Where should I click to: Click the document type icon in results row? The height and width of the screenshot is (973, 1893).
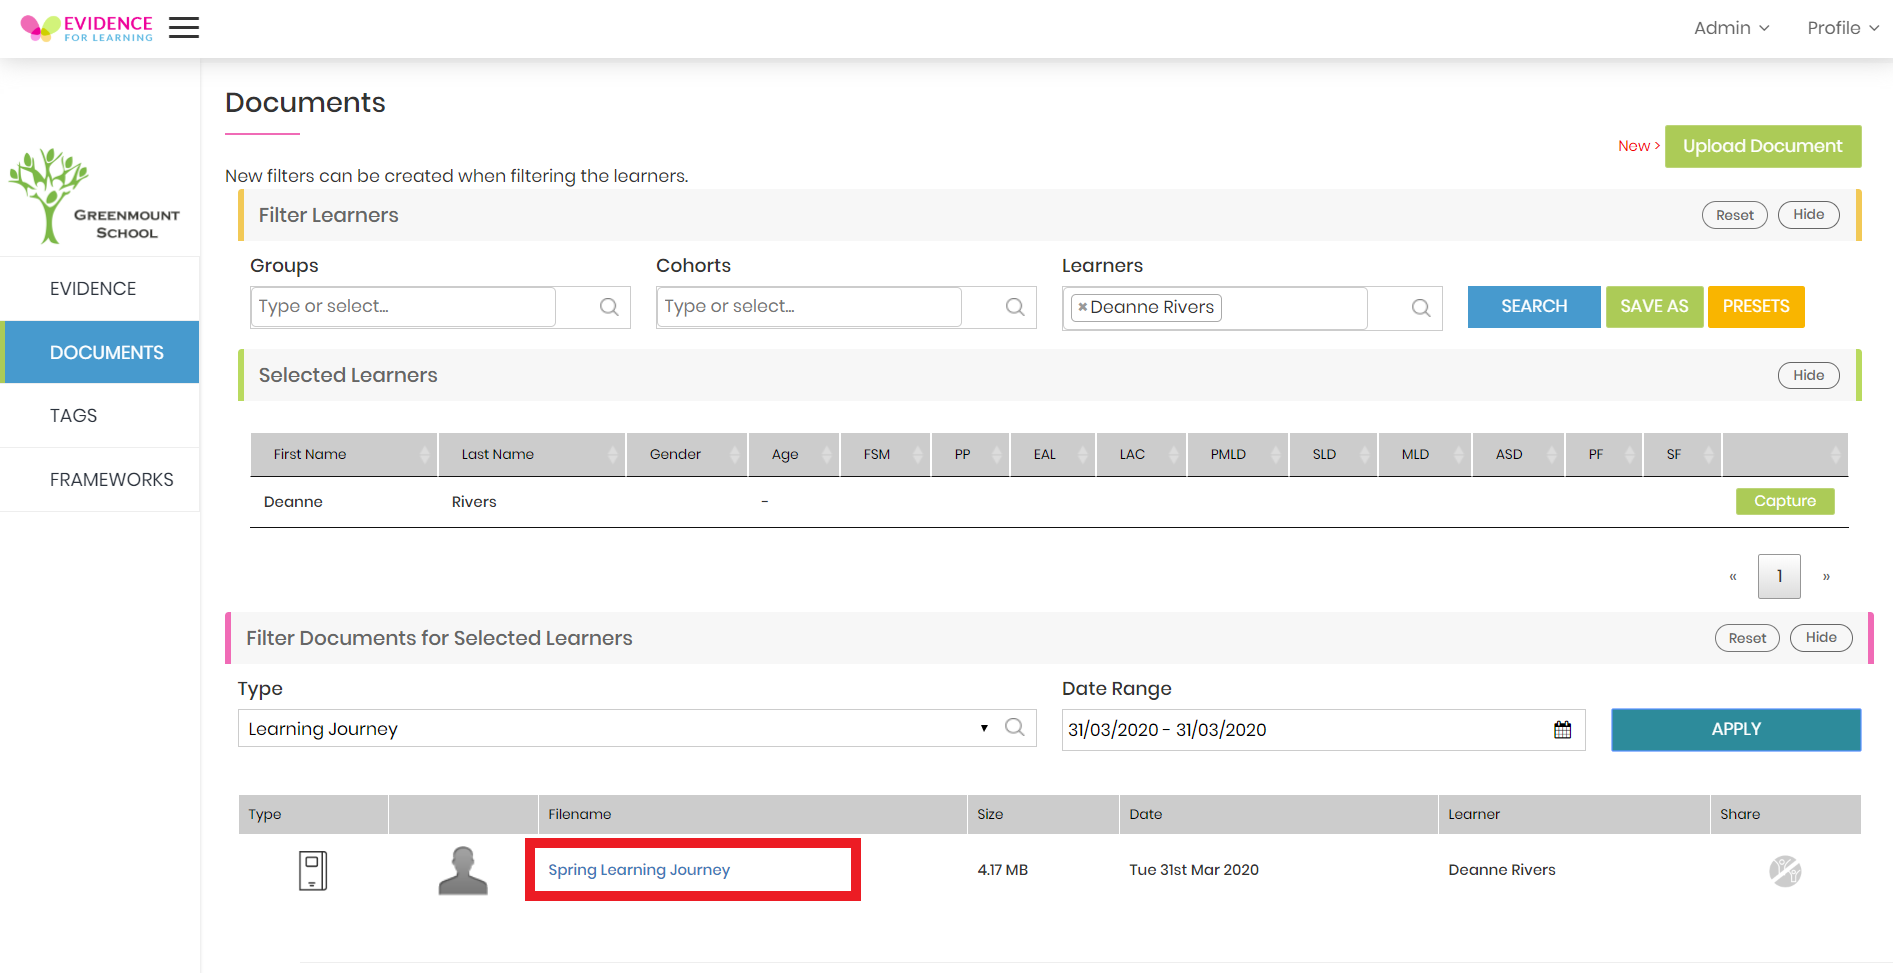pos(312,869)
